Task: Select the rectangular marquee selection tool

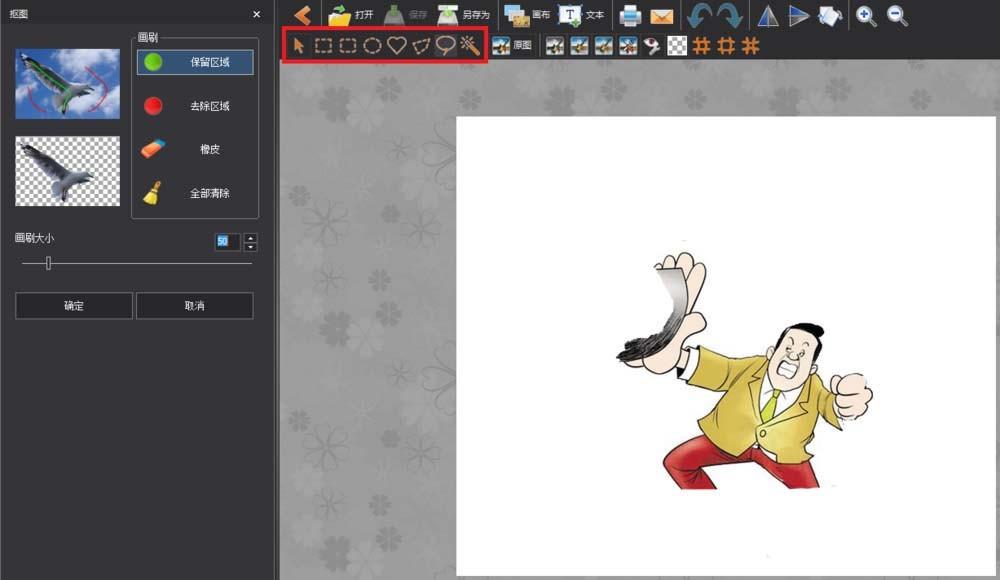Action: [x=324, y=45]
